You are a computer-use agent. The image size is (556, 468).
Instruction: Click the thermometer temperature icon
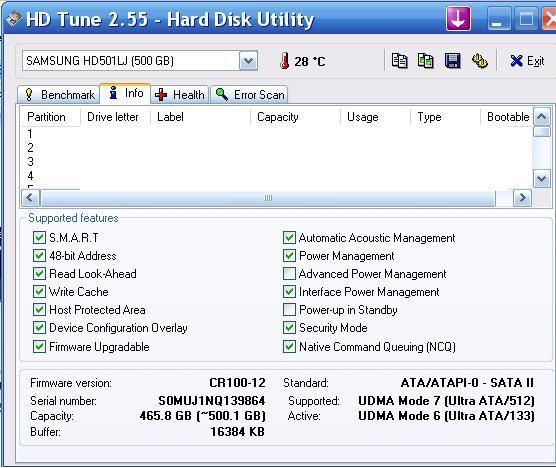tap(284, 61)
